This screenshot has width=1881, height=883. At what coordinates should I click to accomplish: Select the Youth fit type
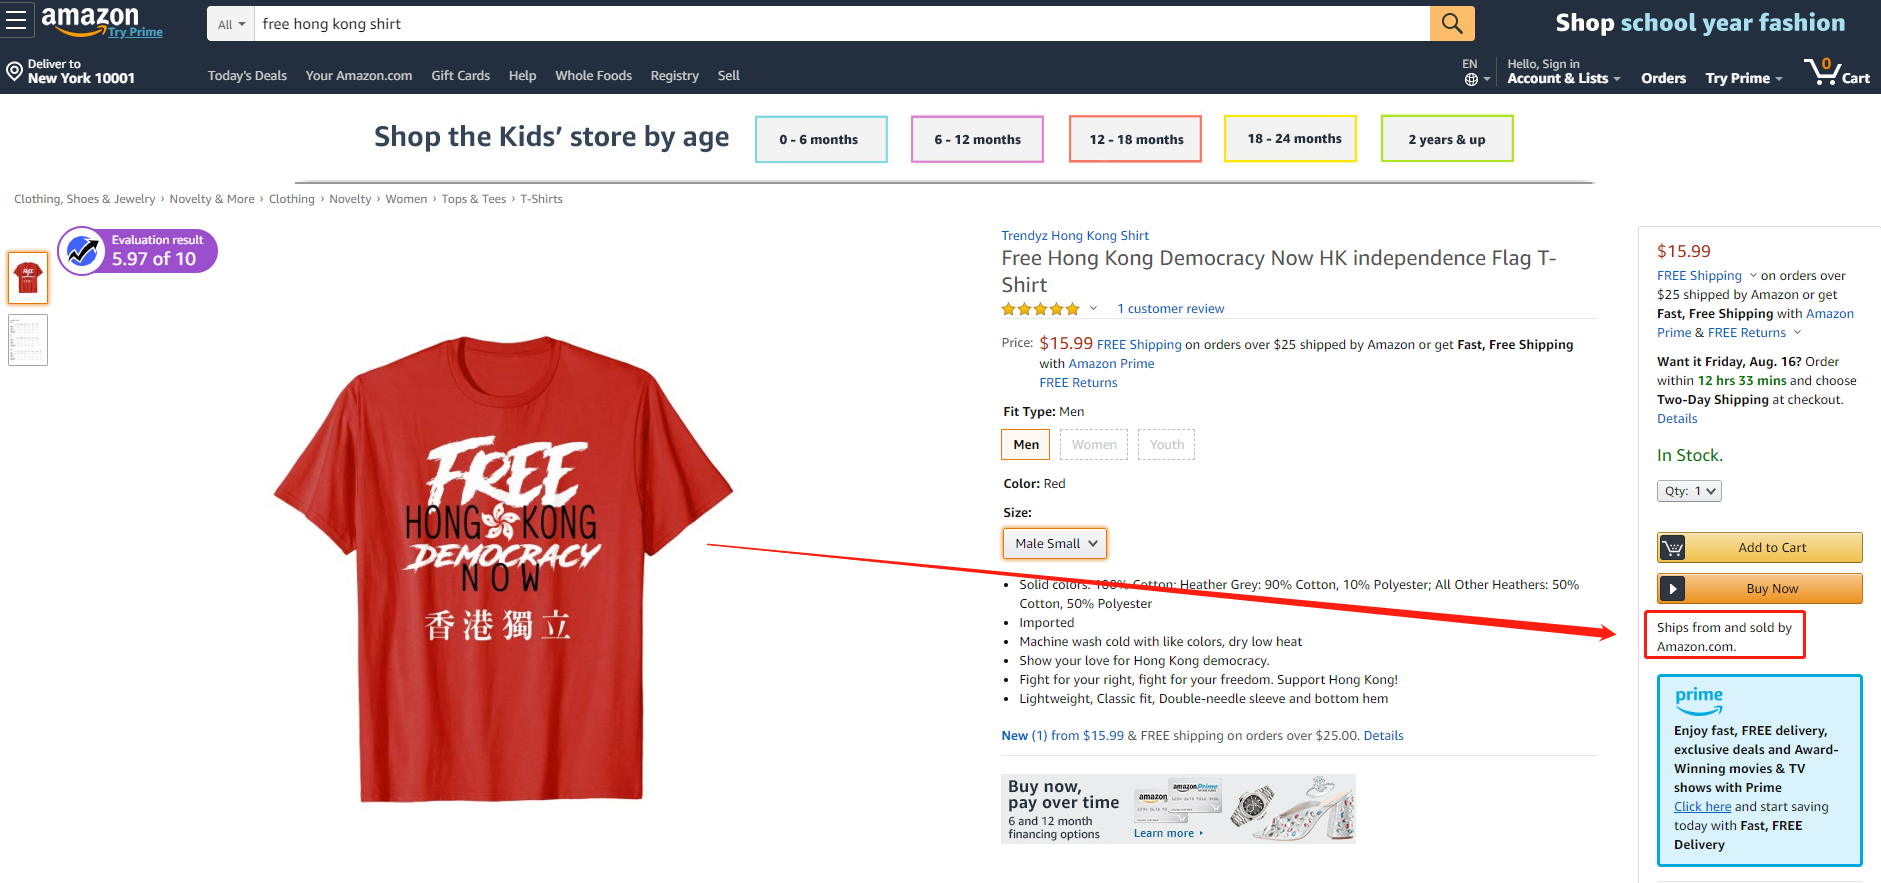pyautogui.click(x=1166, y=445)
